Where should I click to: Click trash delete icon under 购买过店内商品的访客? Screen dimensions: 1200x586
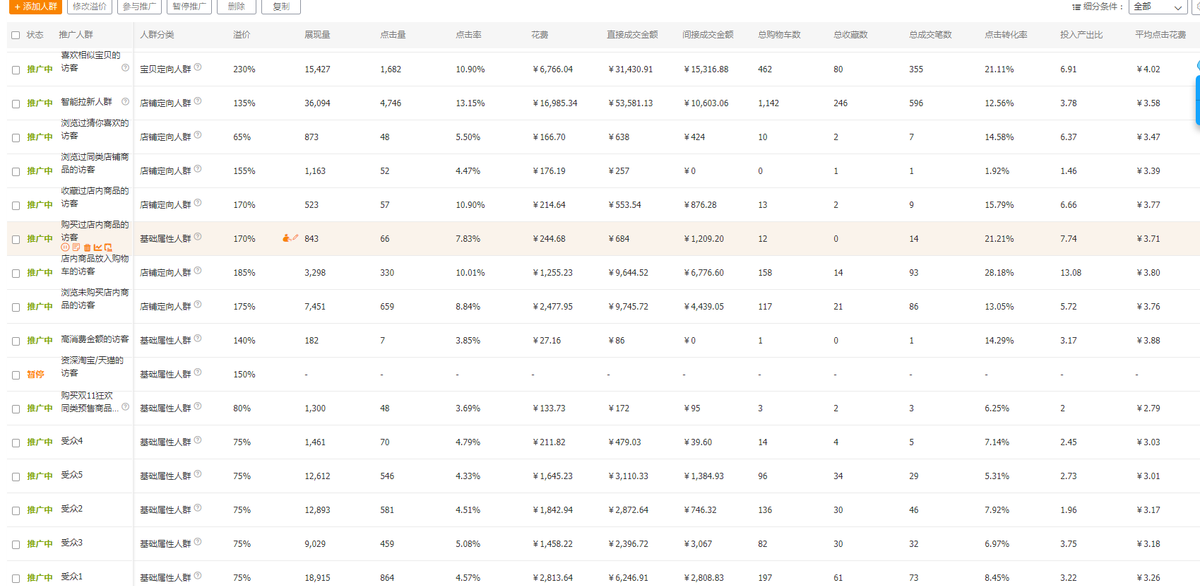point(87,247)
